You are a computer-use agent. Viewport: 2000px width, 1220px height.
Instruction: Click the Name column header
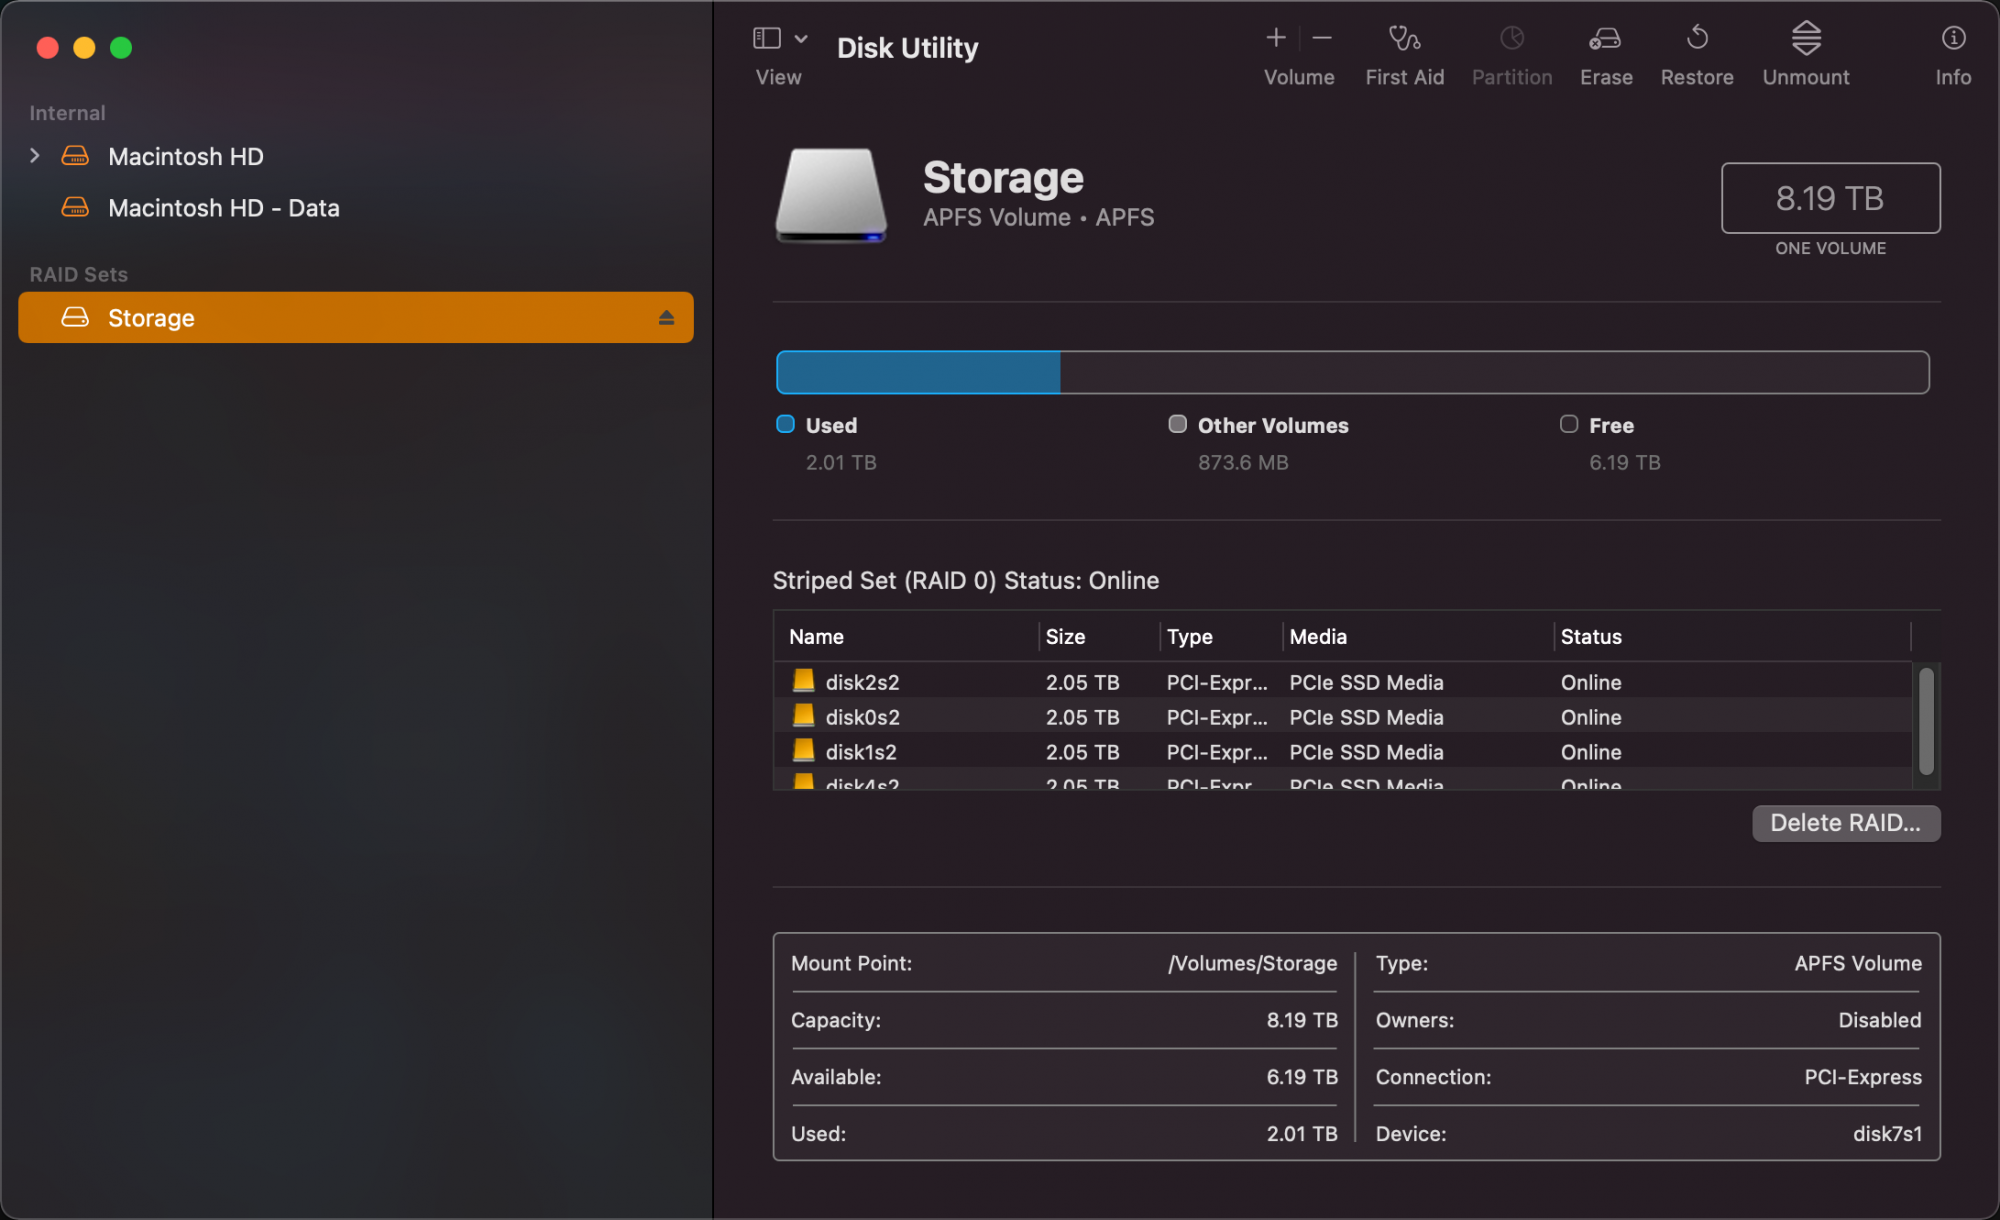click(816, 637)
